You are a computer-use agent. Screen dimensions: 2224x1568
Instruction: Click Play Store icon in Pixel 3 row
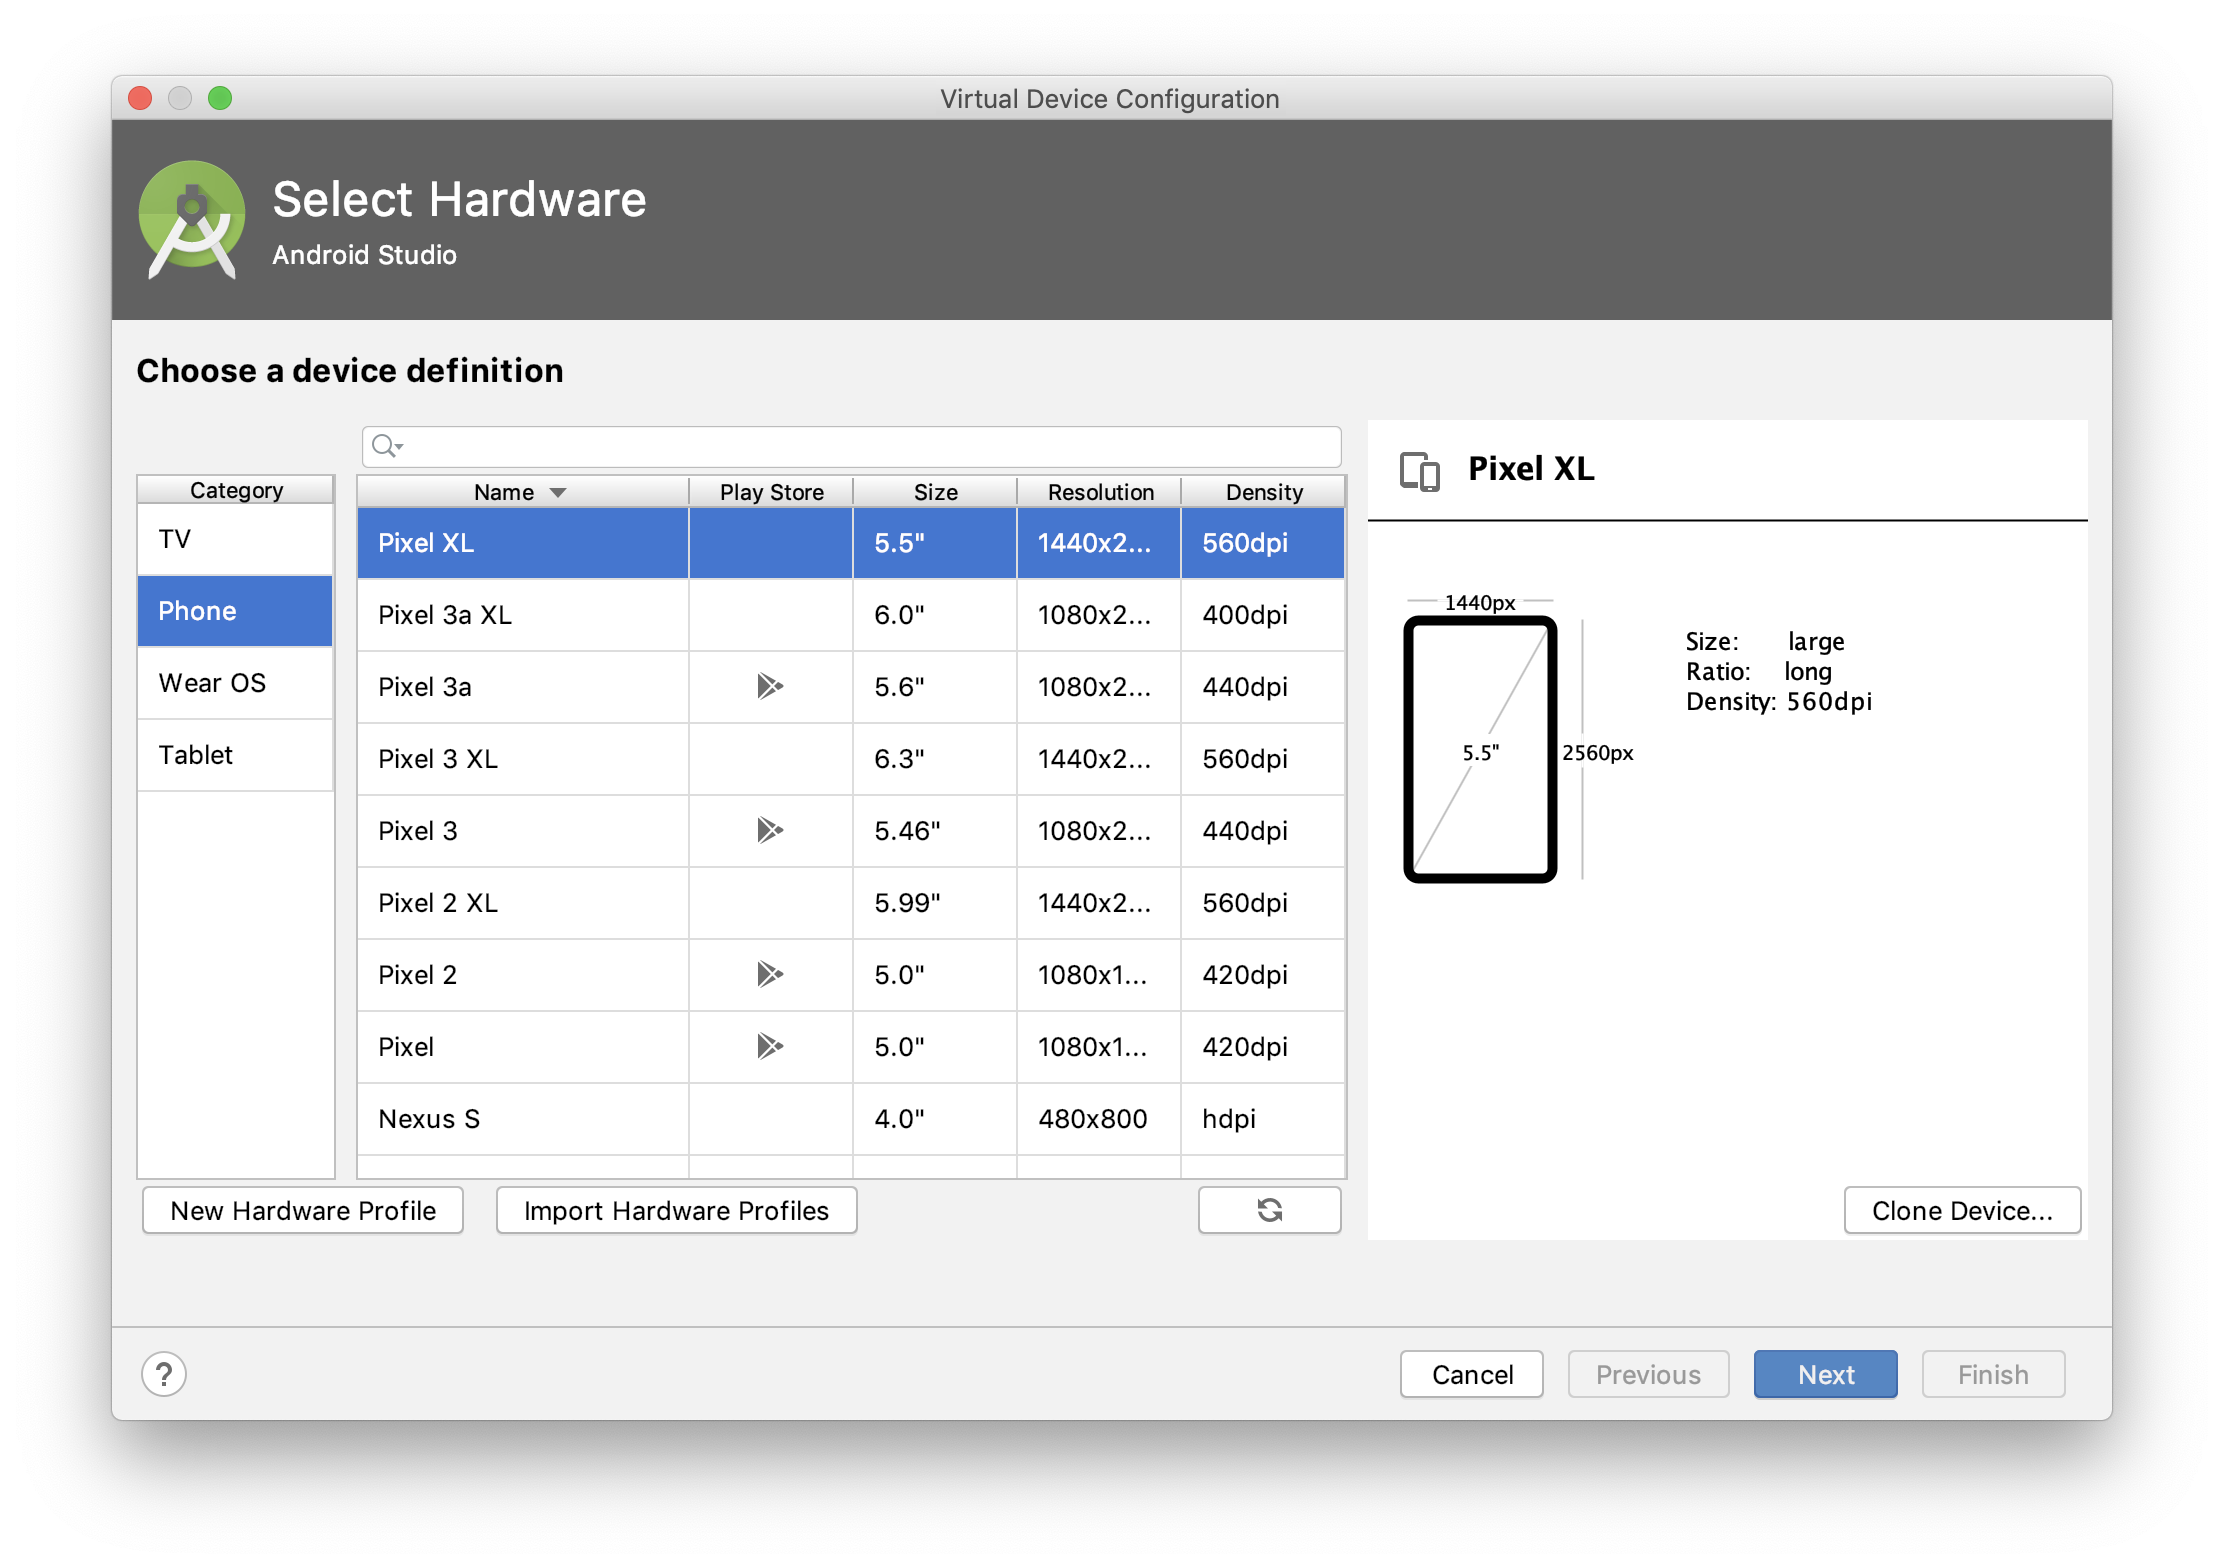769,830
